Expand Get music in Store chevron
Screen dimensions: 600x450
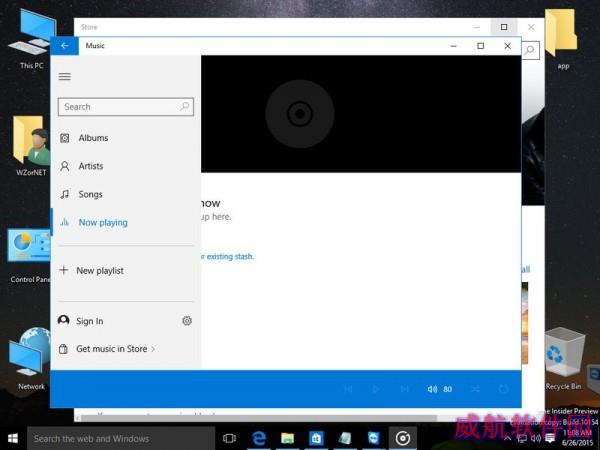point(153,349)
